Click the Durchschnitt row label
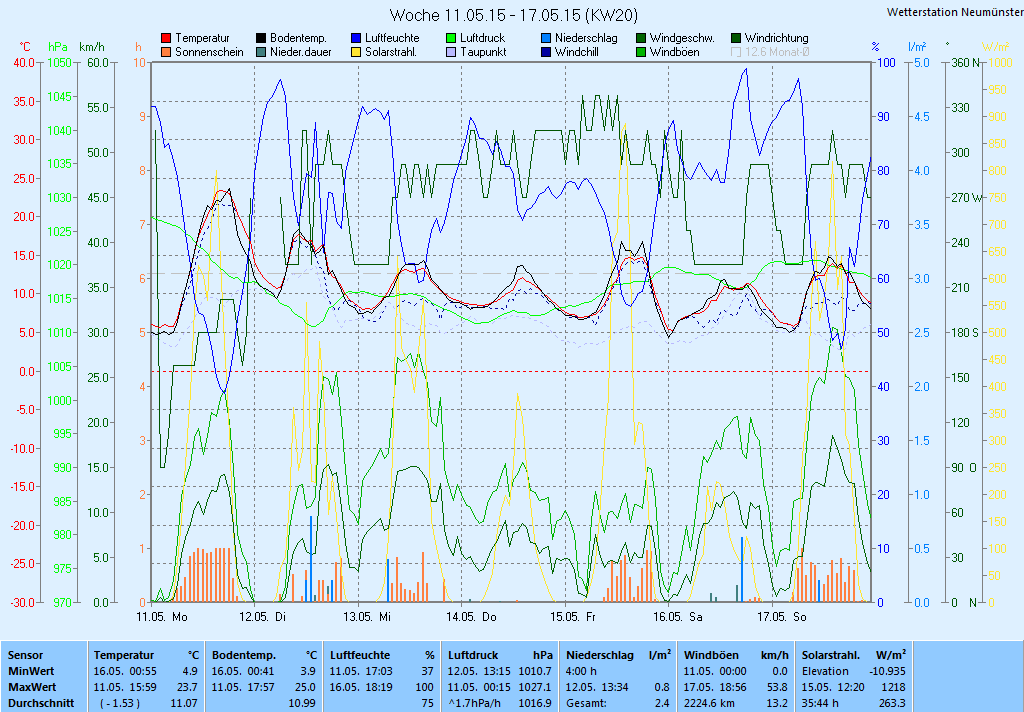Image resolution: width=1024 pixels, height=712 pixels. coord(40,704)
